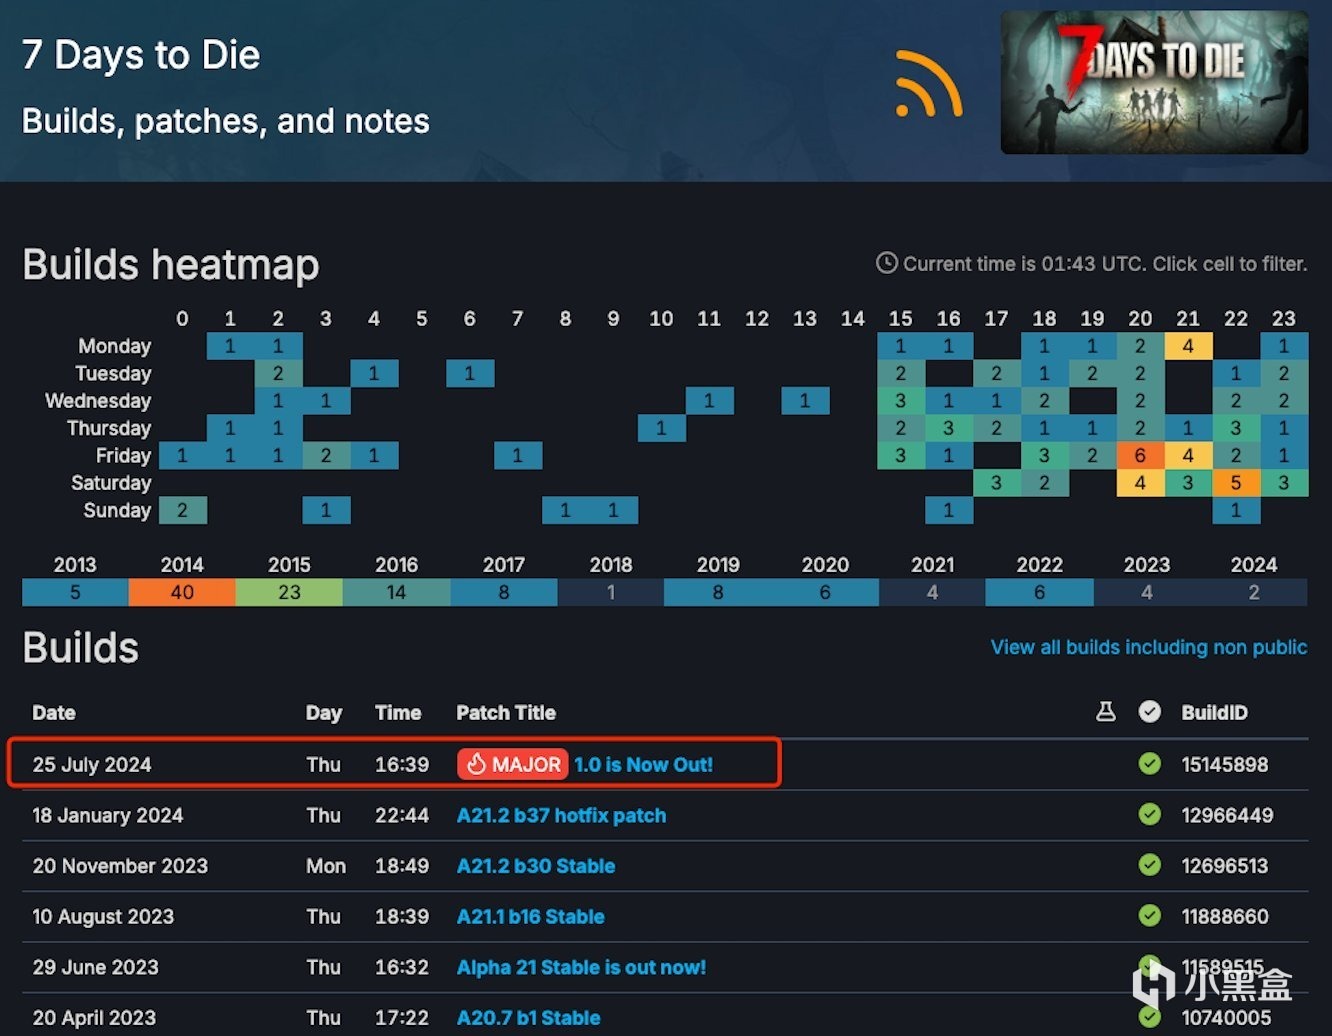Image resolution: width=1332 pixels, height=1036 pixels.
Task: Click Wednesday hour 15 heatmap cell showing 3
Action: [901, 401]
